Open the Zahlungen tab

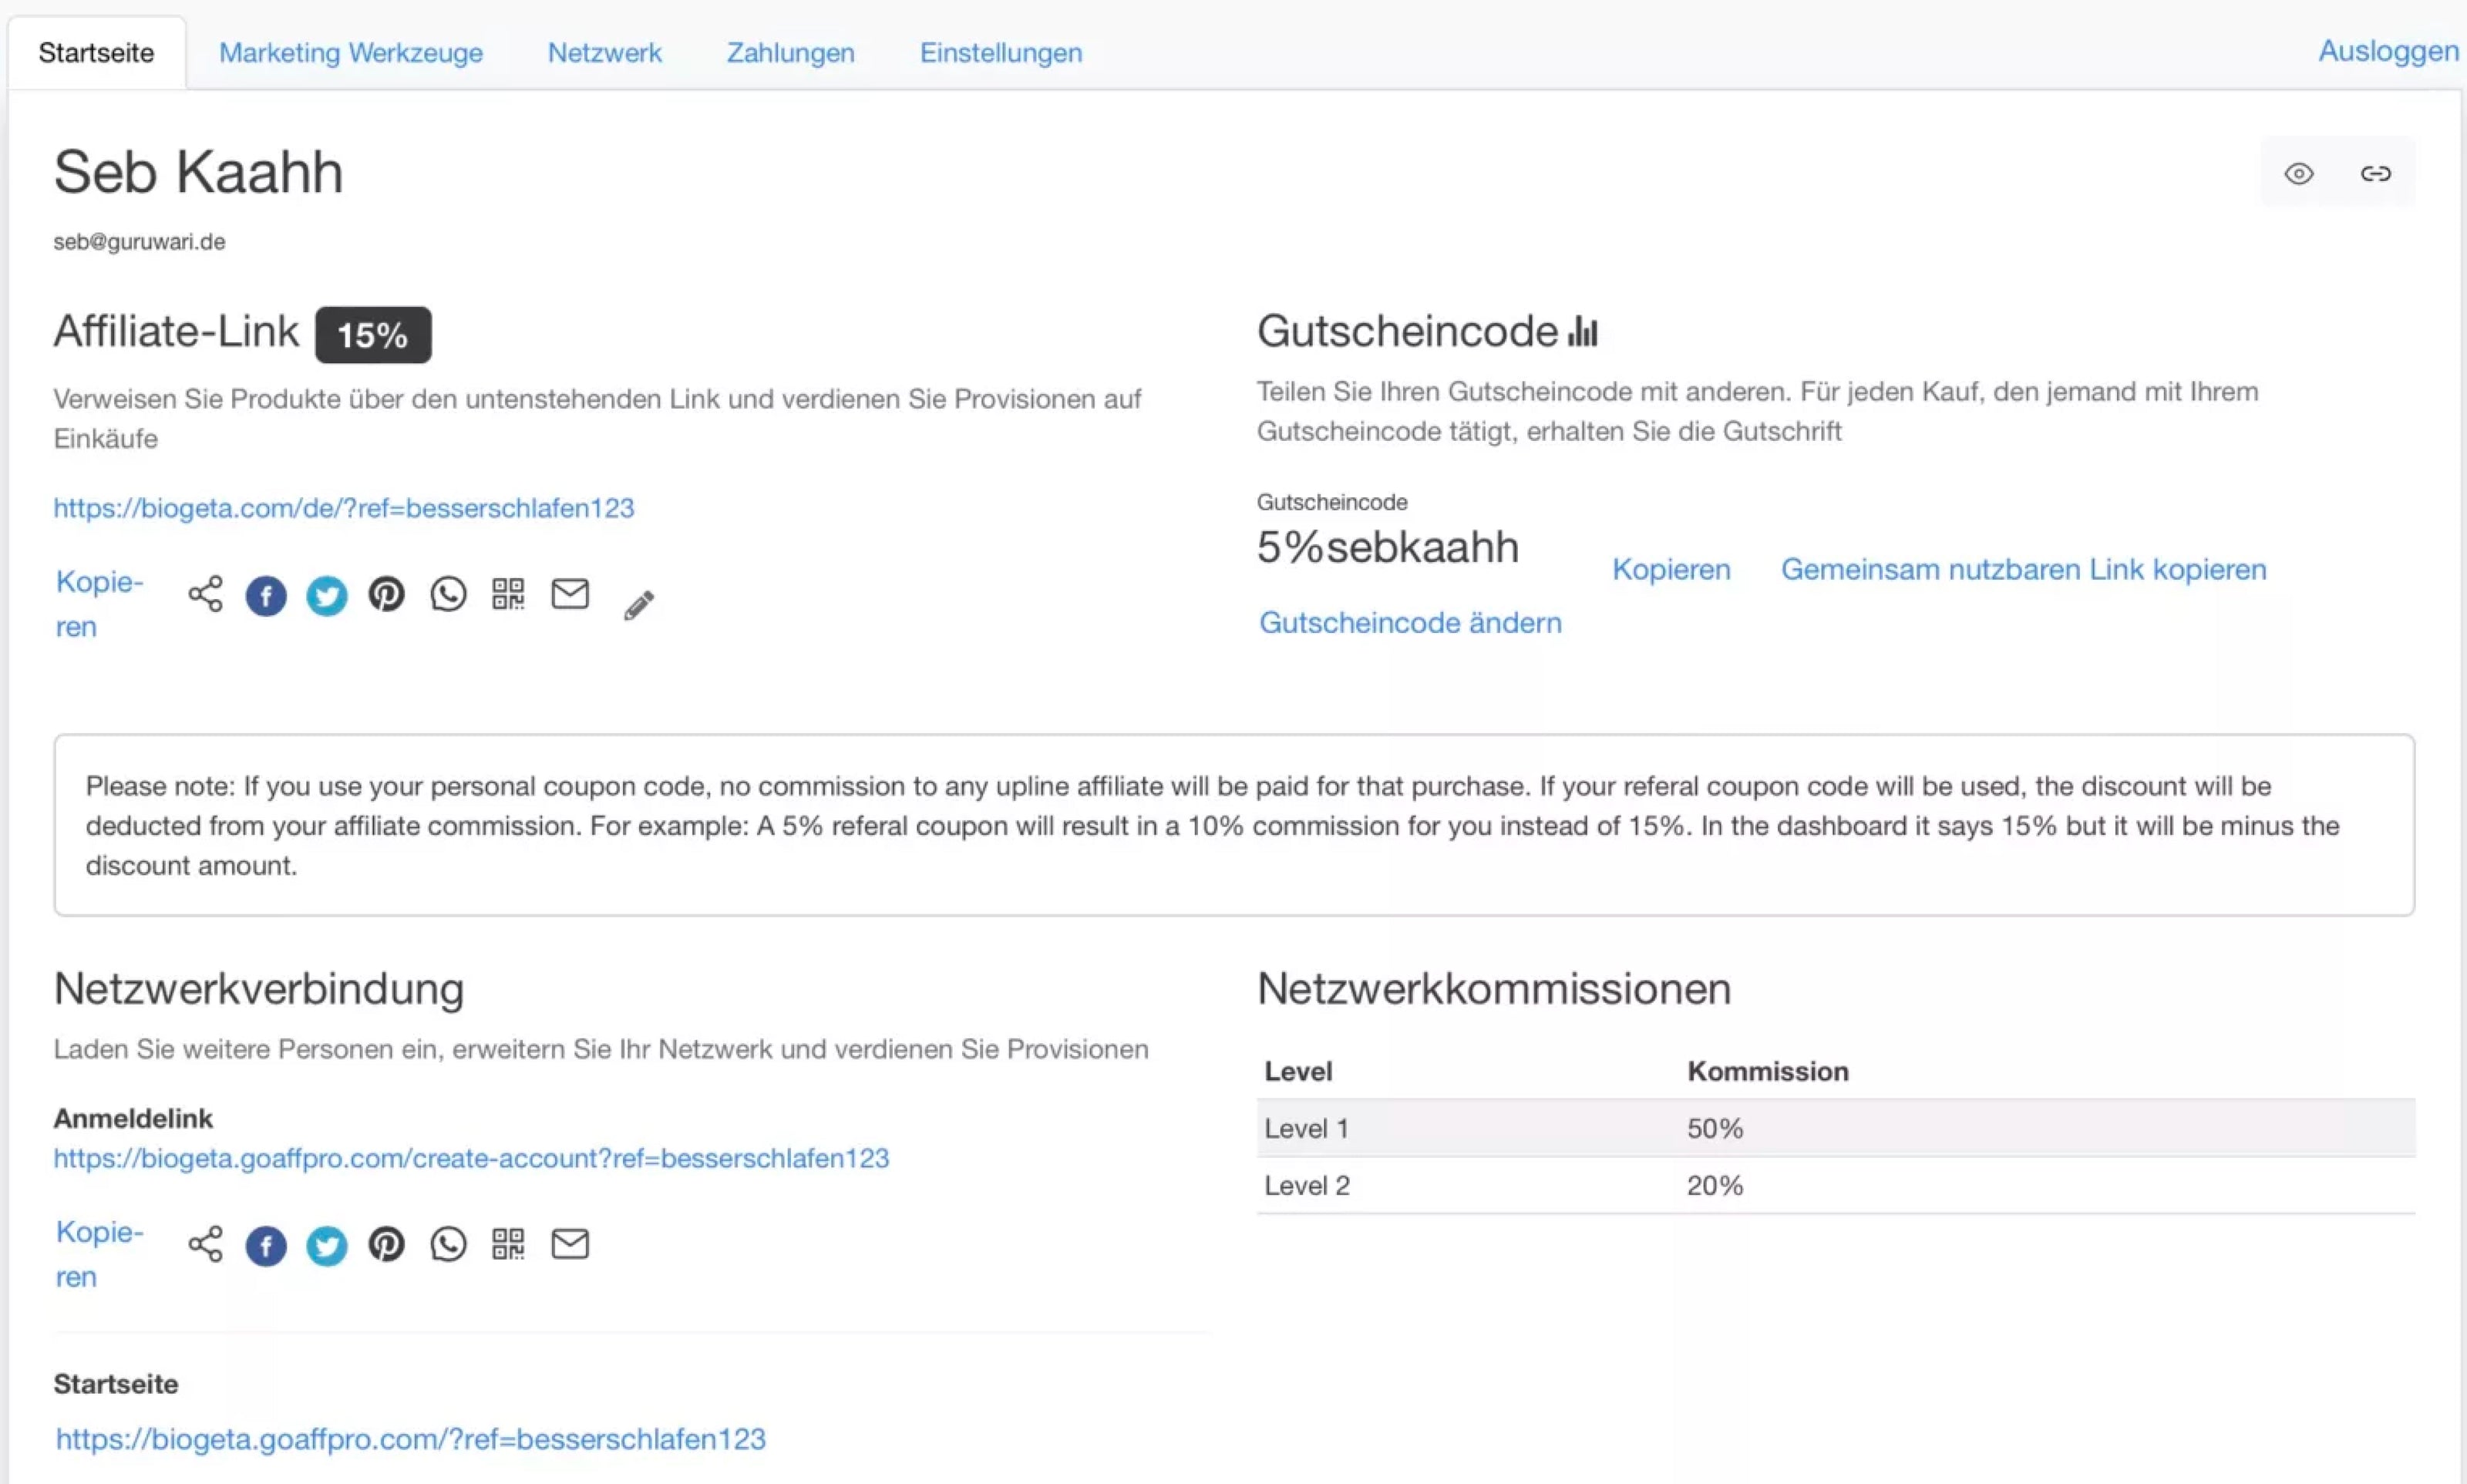click(x=790, y=53)
